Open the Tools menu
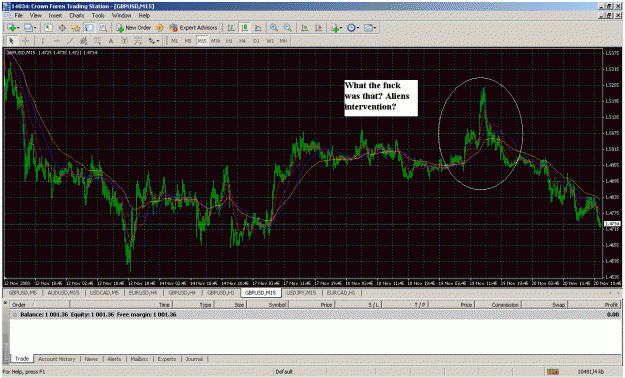This screenshot has width=625, height=378. coord(98,15)
